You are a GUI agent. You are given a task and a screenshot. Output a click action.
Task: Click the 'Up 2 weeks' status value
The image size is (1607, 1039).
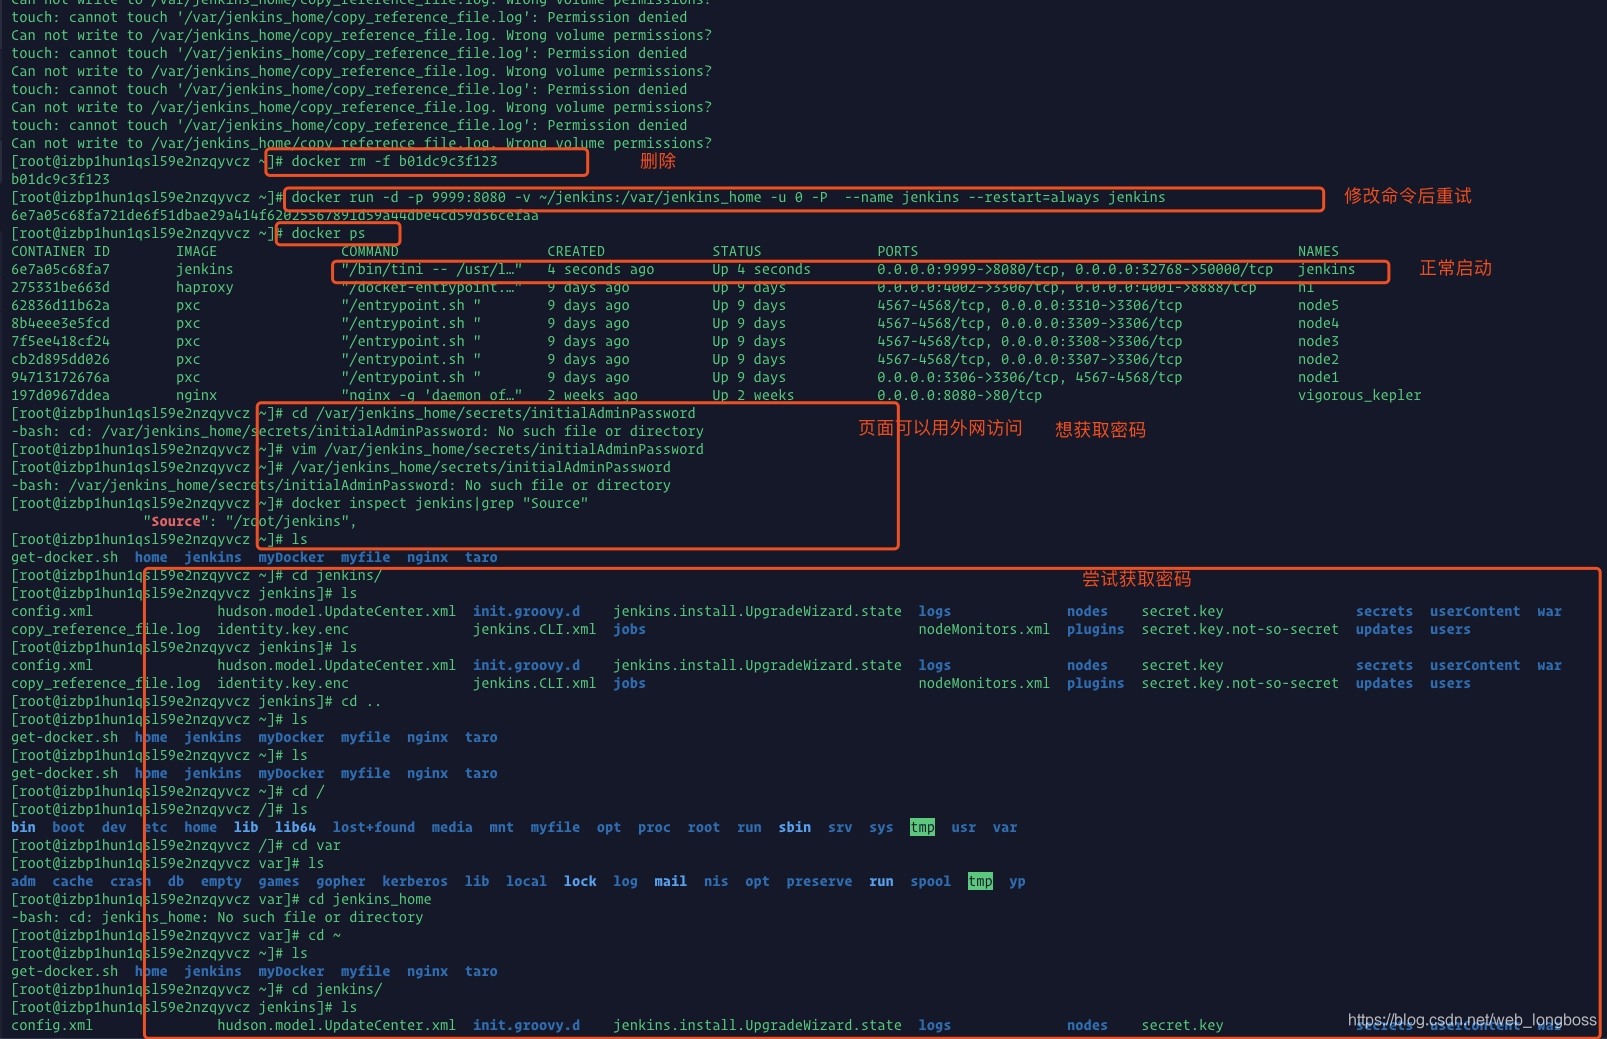click(x=753, y=395)
